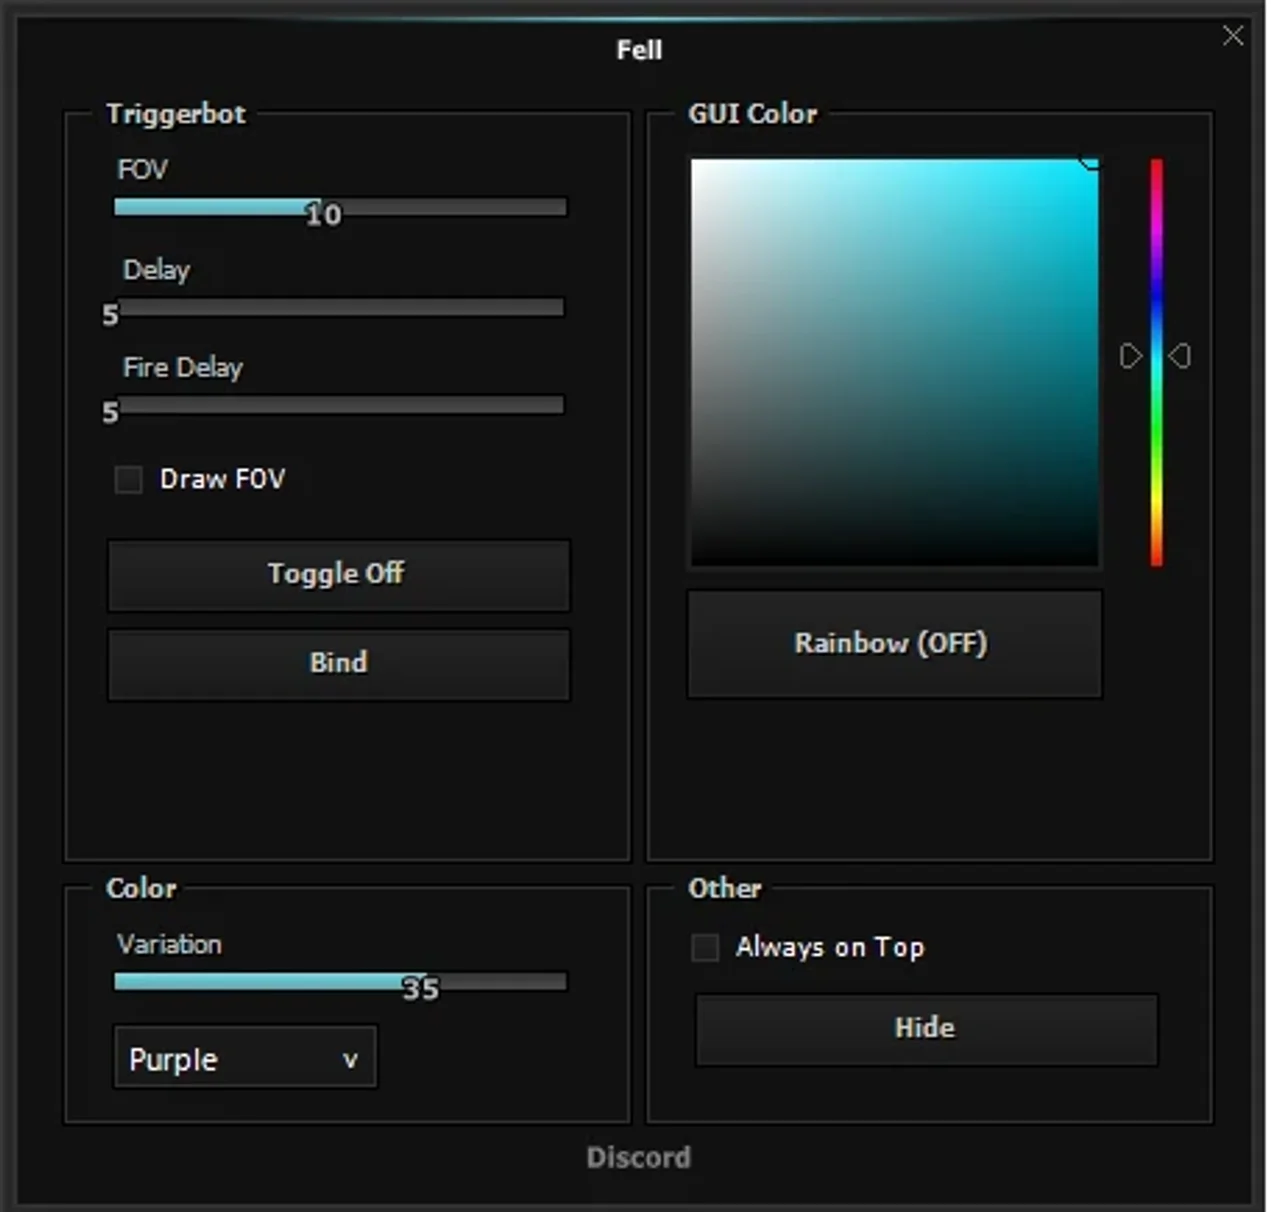Pick a shade in GUI Color gradient square
Viewport: 1271px width, 1212px height.
point(894,362)
